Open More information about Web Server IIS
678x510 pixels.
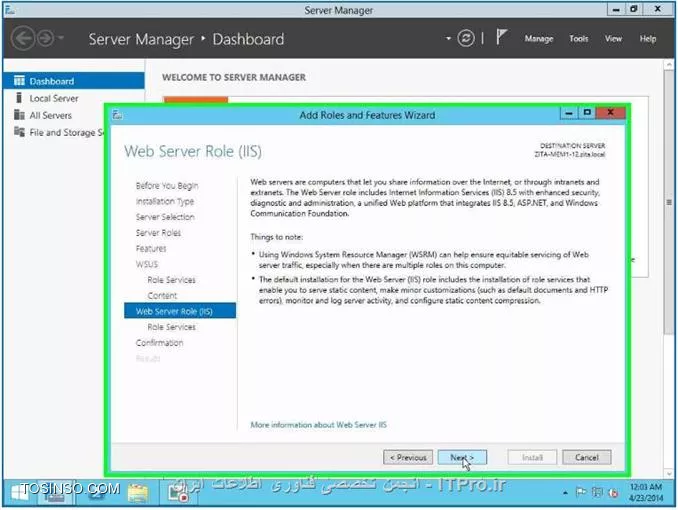(318, 425)
